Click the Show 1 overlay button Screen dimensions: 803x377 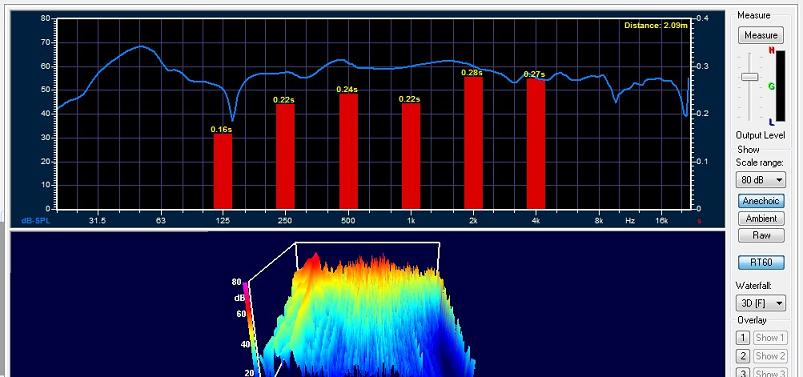(x=770, y=338)
